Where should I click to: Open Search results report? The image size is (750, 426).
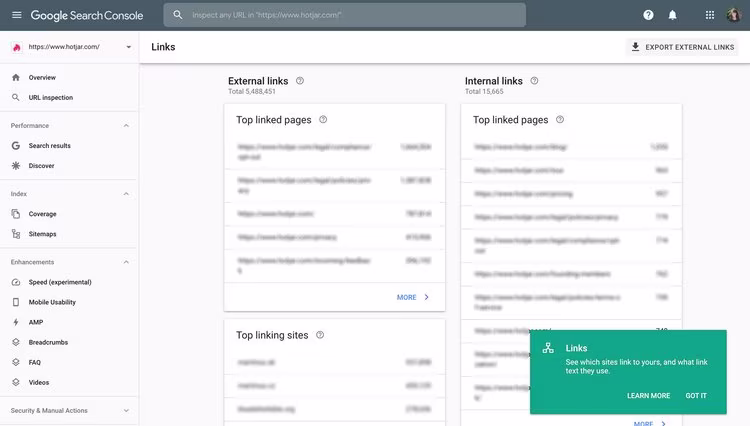tap(49, 146)
